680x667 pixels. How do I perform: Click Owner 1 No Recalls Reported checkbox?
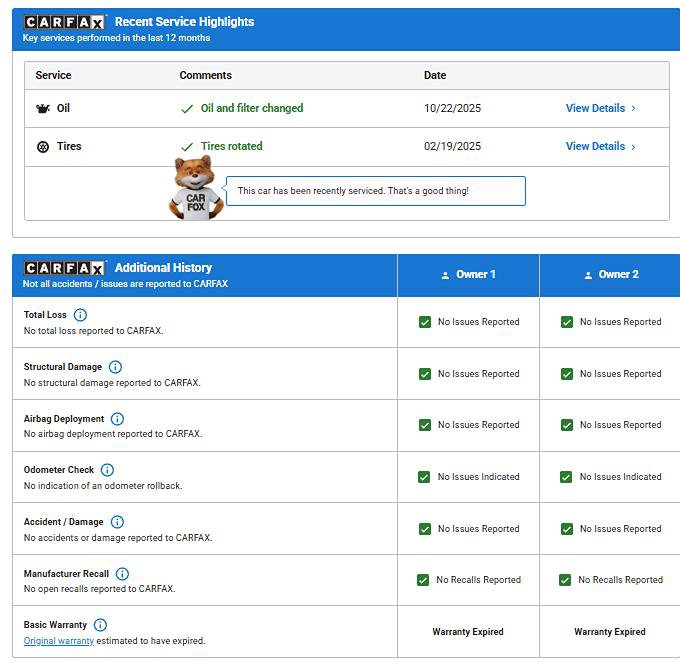(423, 580)
